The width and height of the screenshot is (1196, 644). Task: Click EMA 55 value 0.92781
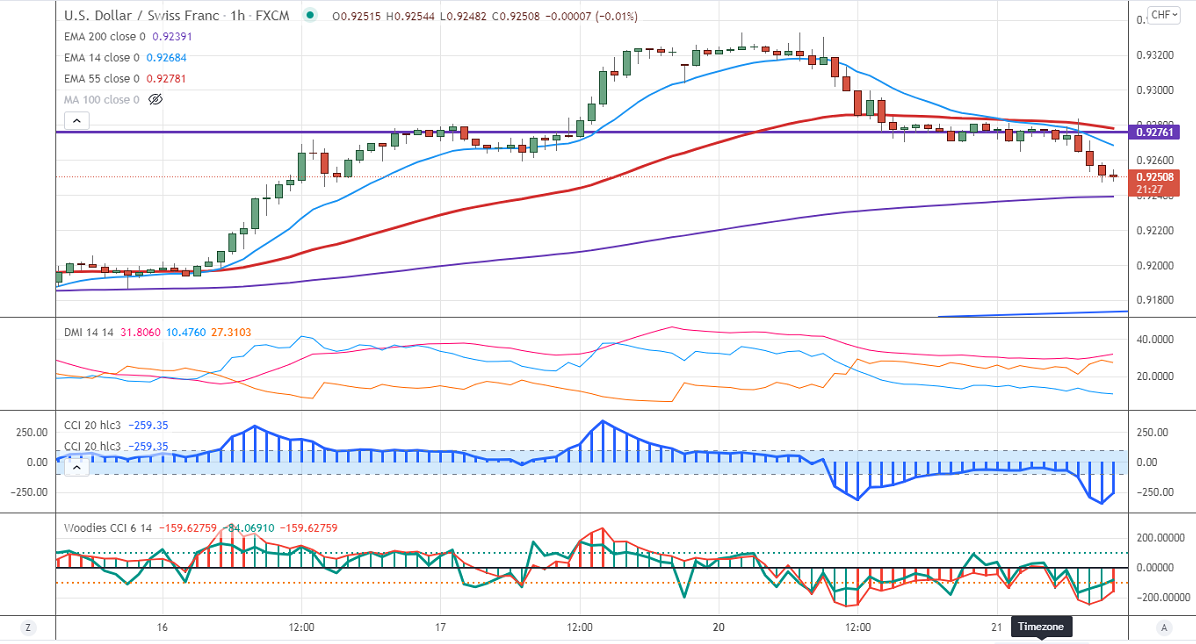coord(166,79)
